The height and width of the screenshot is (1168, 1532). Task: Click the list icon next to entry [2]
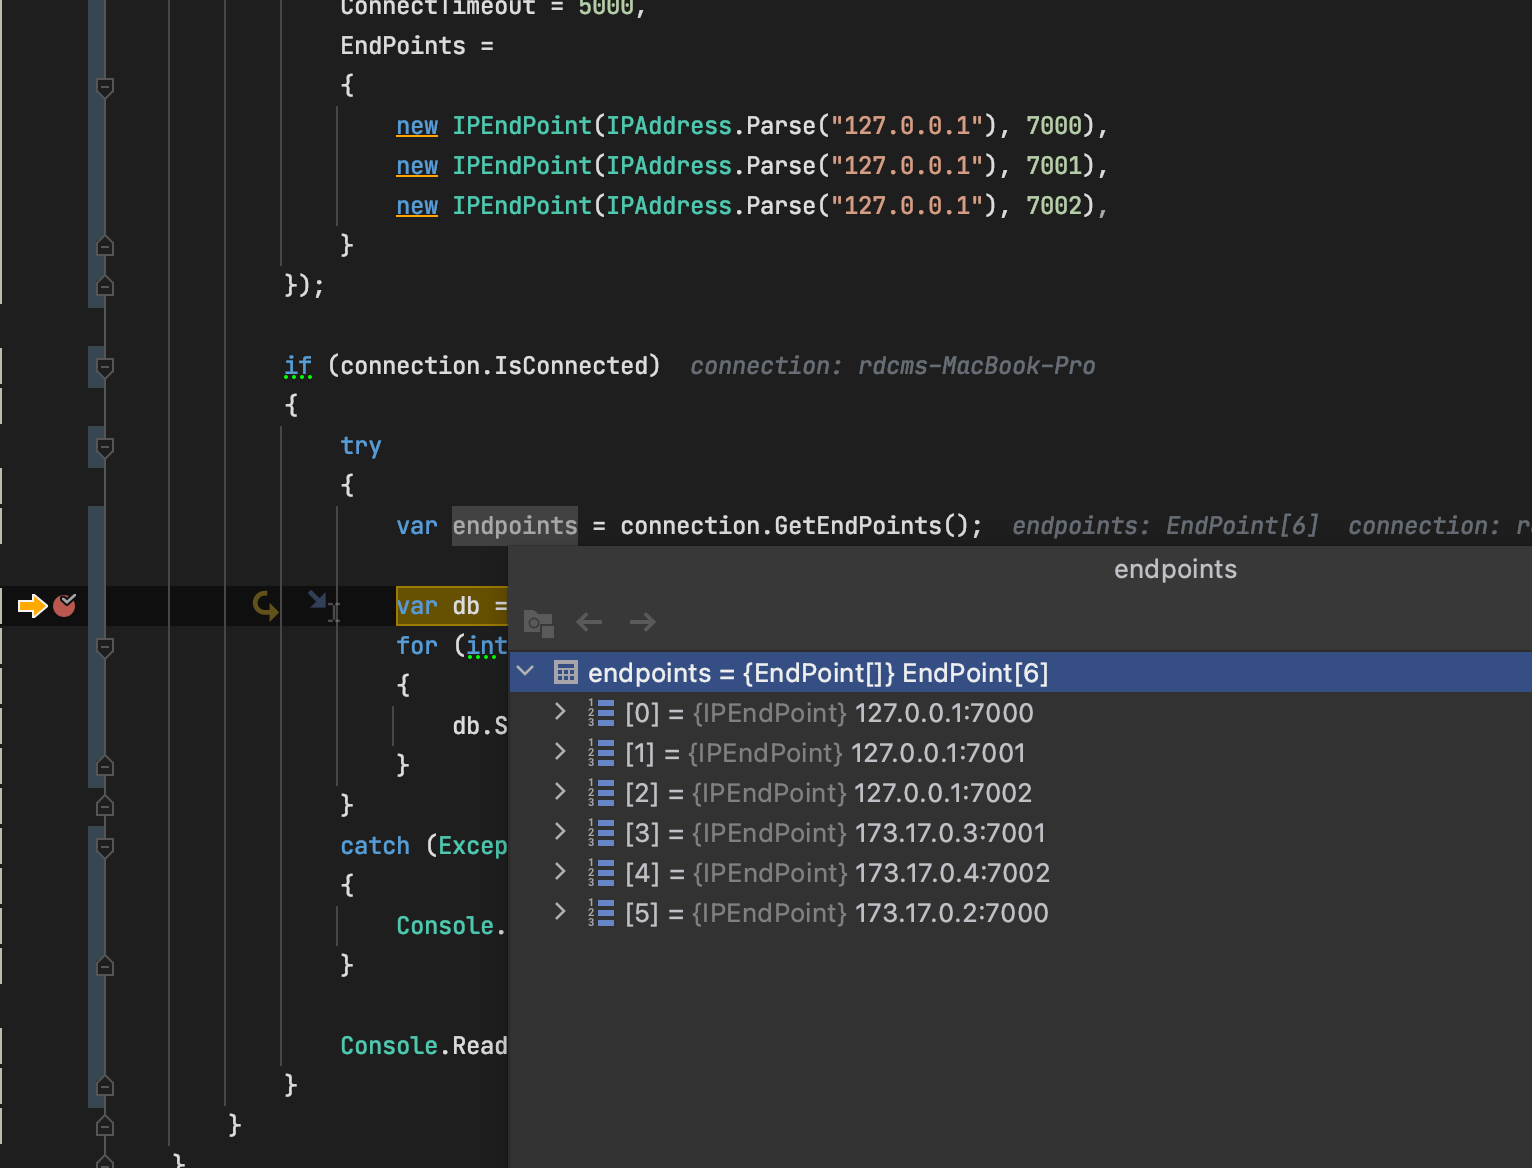(601, 792)
